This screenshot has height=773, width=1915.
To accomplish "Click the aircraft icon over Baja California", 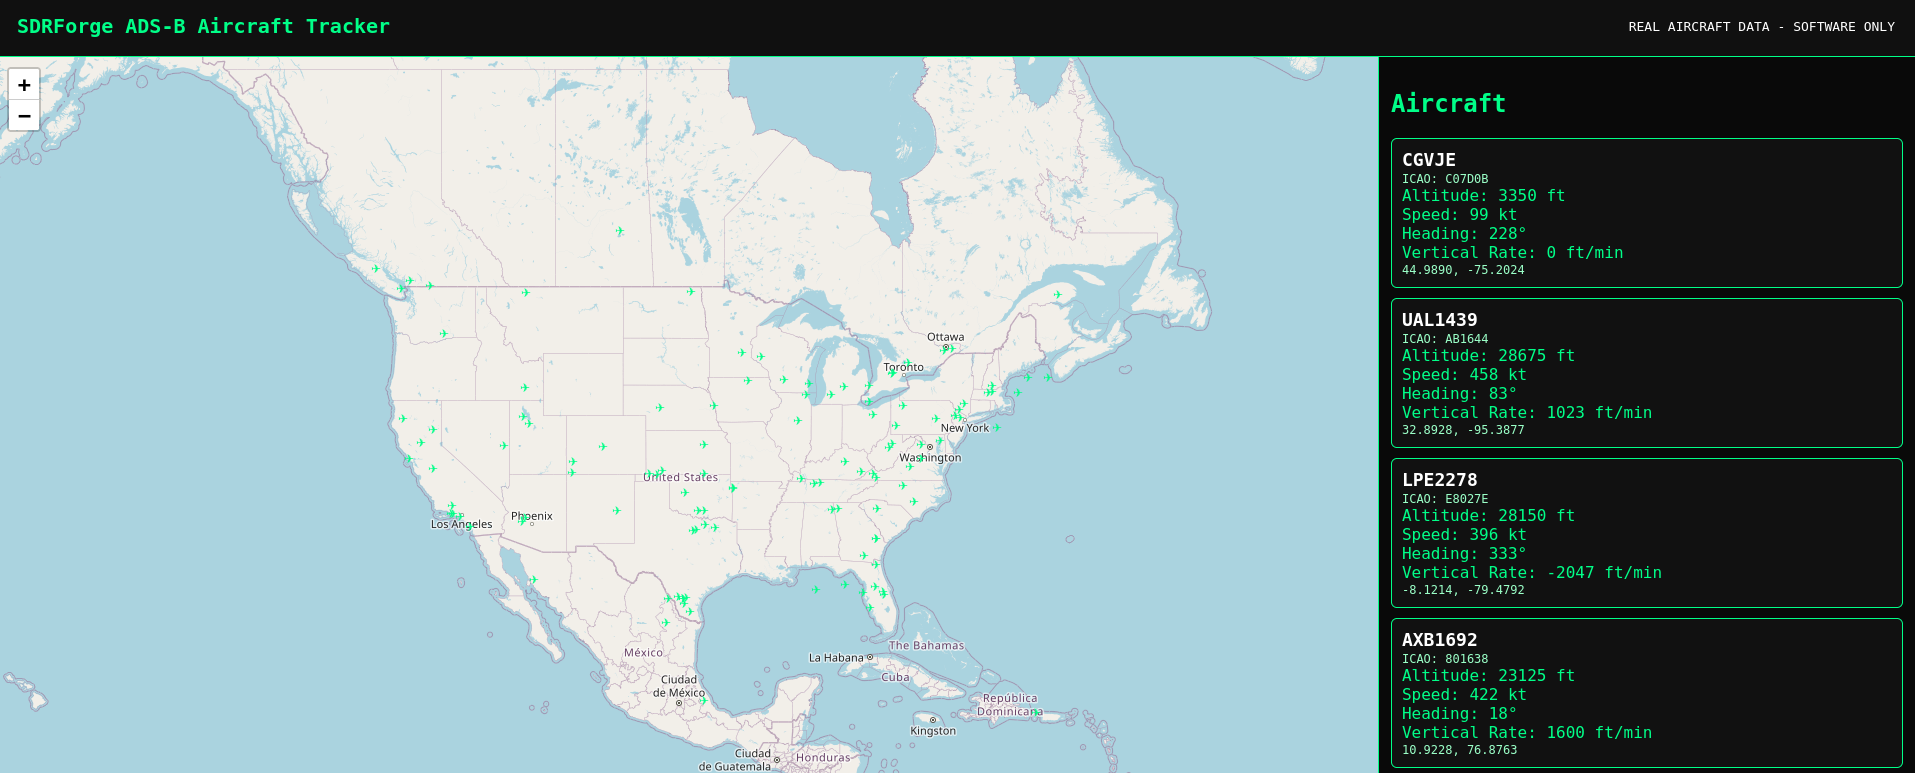I will 533,580.
